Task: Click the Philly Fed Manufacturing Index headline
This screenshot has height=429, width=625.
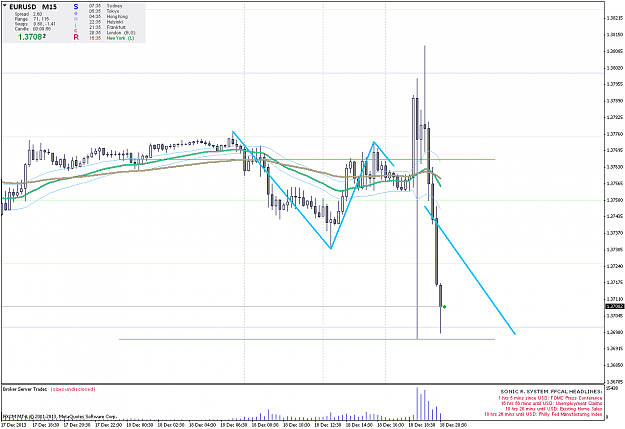Action: tap(543, 415)
